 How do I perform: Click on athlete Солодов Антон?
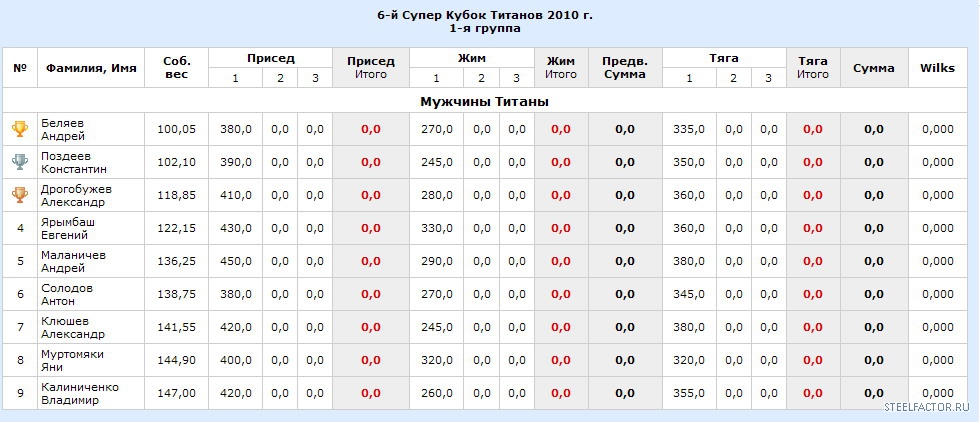pos(66,294)
